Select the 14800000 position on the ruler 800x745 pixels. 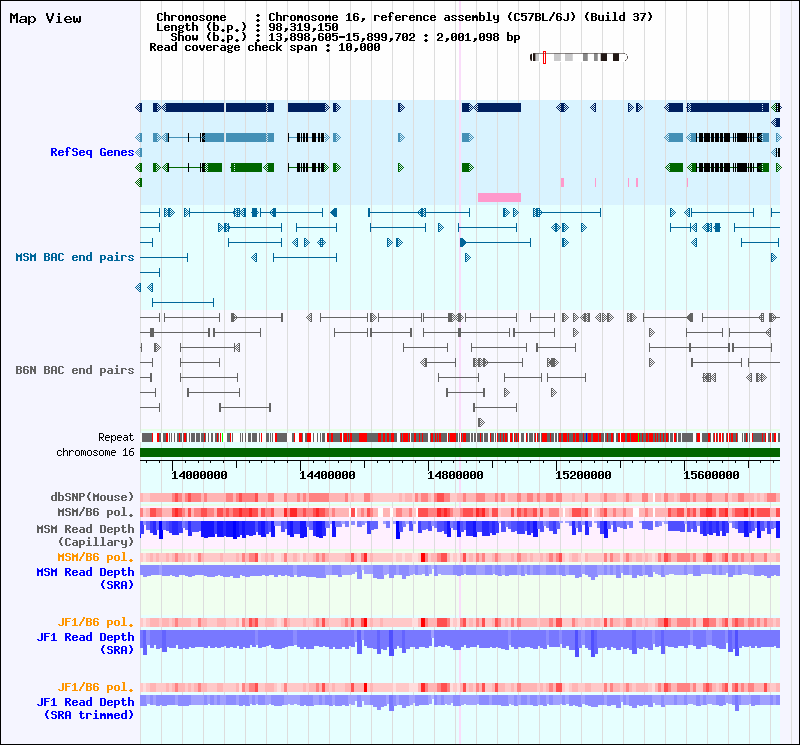[x=455, y=475]
